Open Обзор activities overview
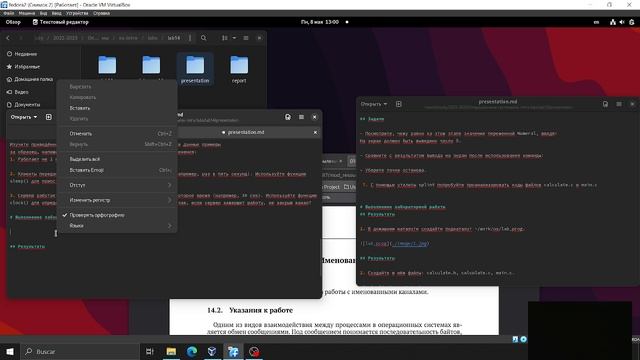This screenshot has width=640, height=360. click(13, 22)
